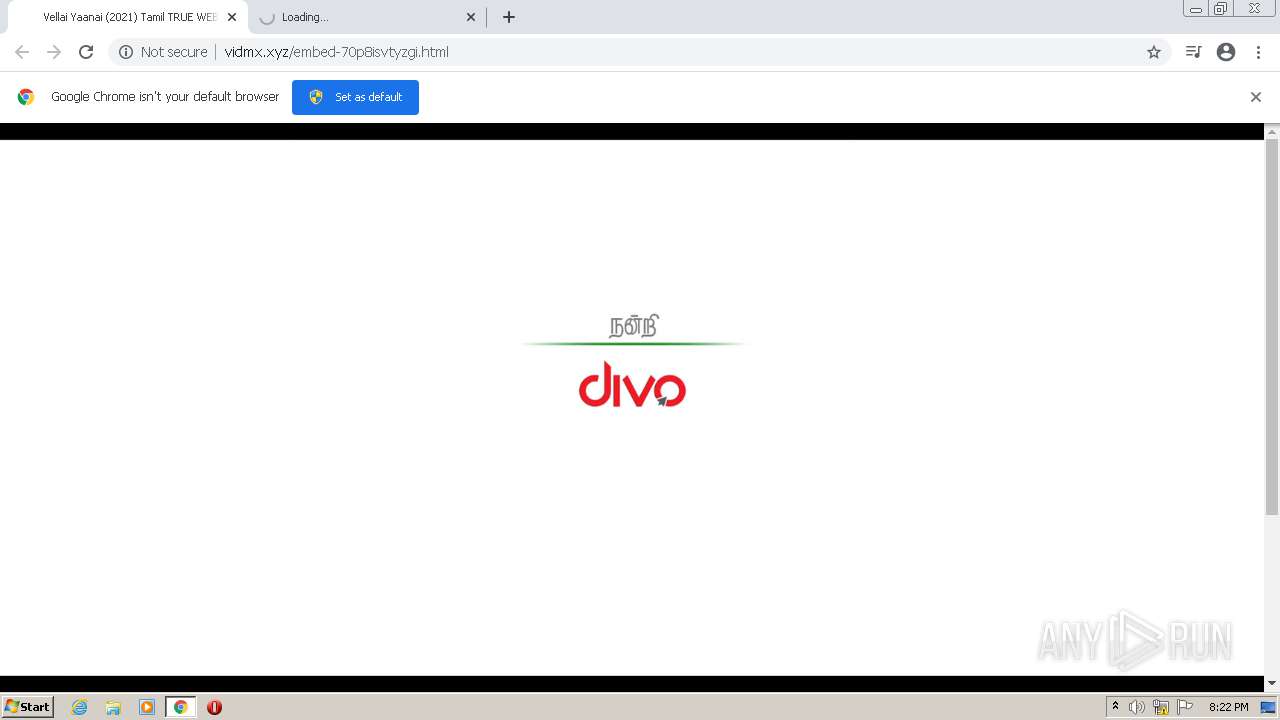Launch Internet Explorer from taskbar
This screenshot has height=720, width=1280.
click(80, 707)
